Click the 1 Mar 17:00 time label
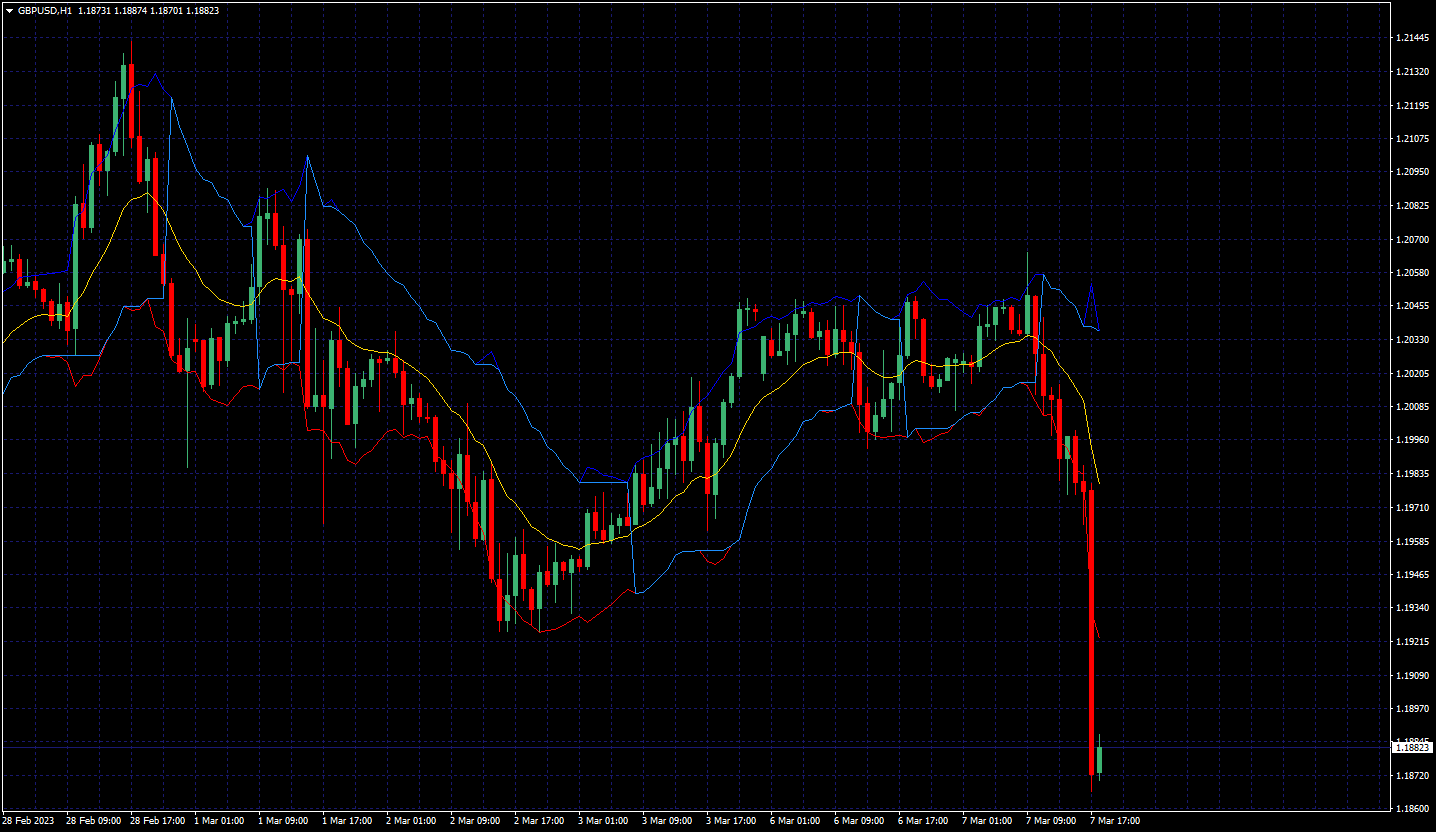This screenshot has height=832, width=1436. pyautogui.click(x=347, y=821)
